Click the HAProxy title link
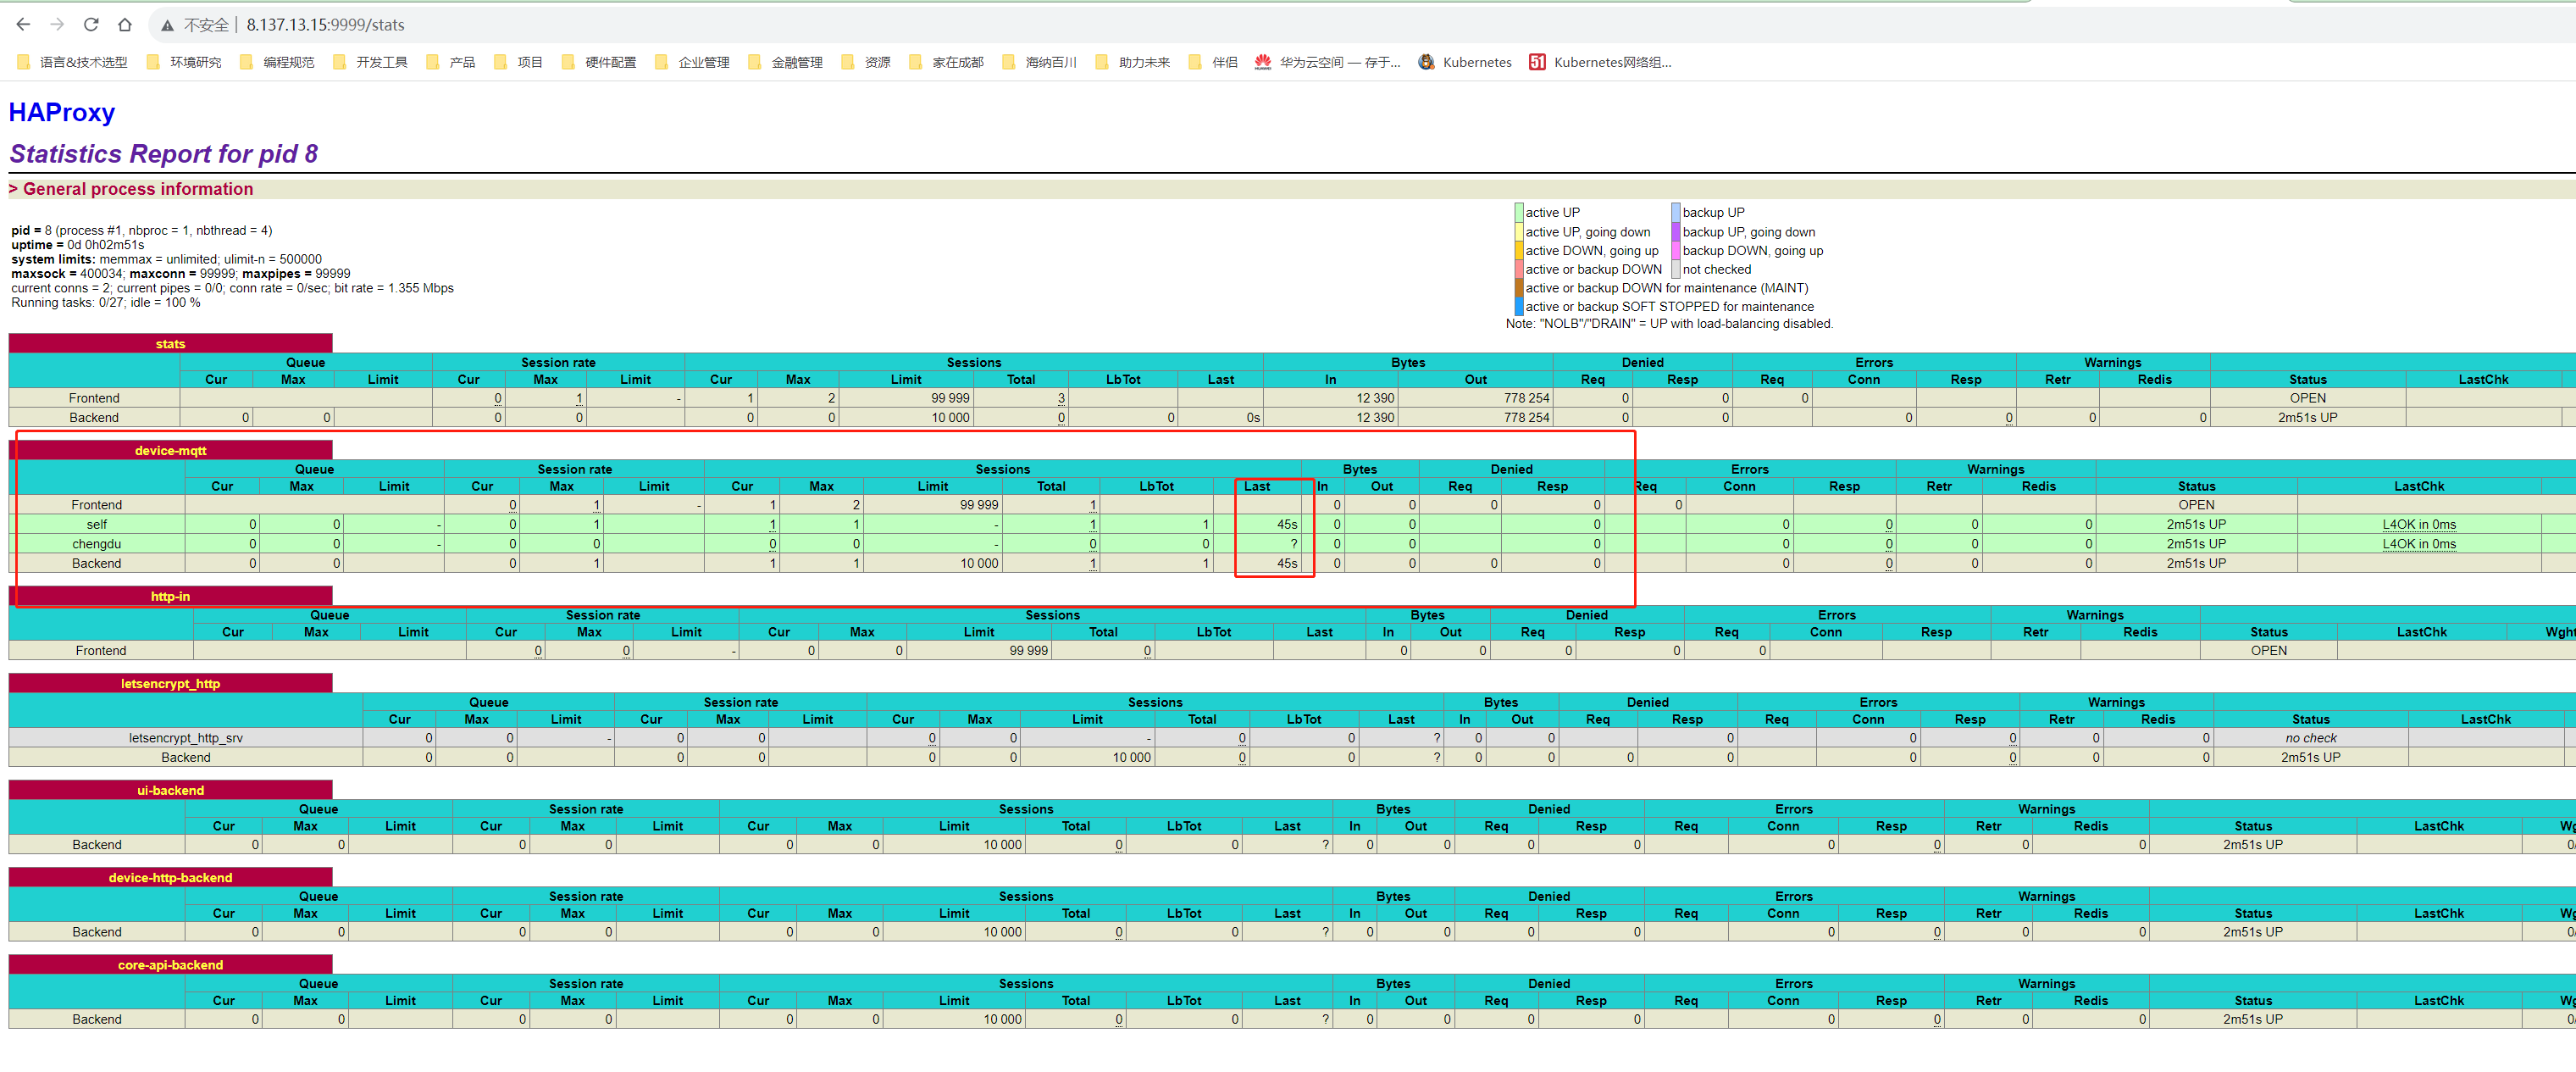 pos(62,112)
